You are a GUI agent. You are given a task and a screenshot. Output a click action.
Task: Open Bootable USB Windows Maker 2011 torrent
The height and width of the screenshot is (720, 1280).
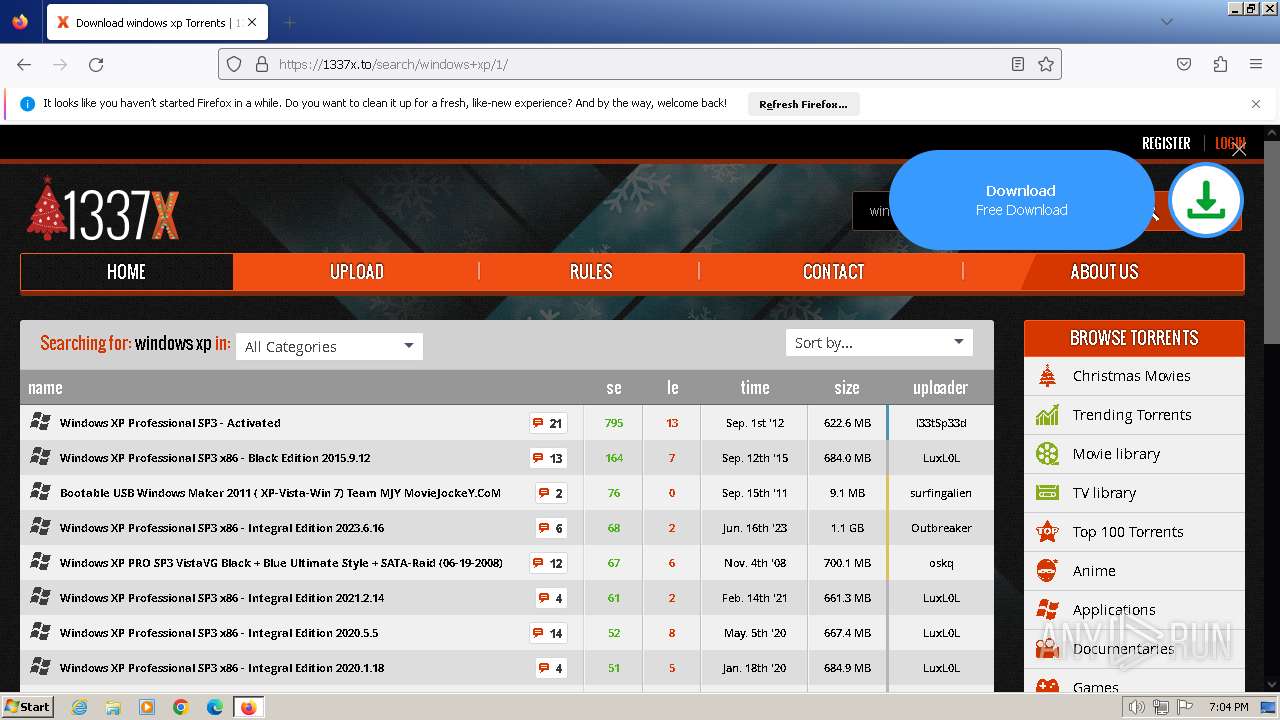pos(280,493)
